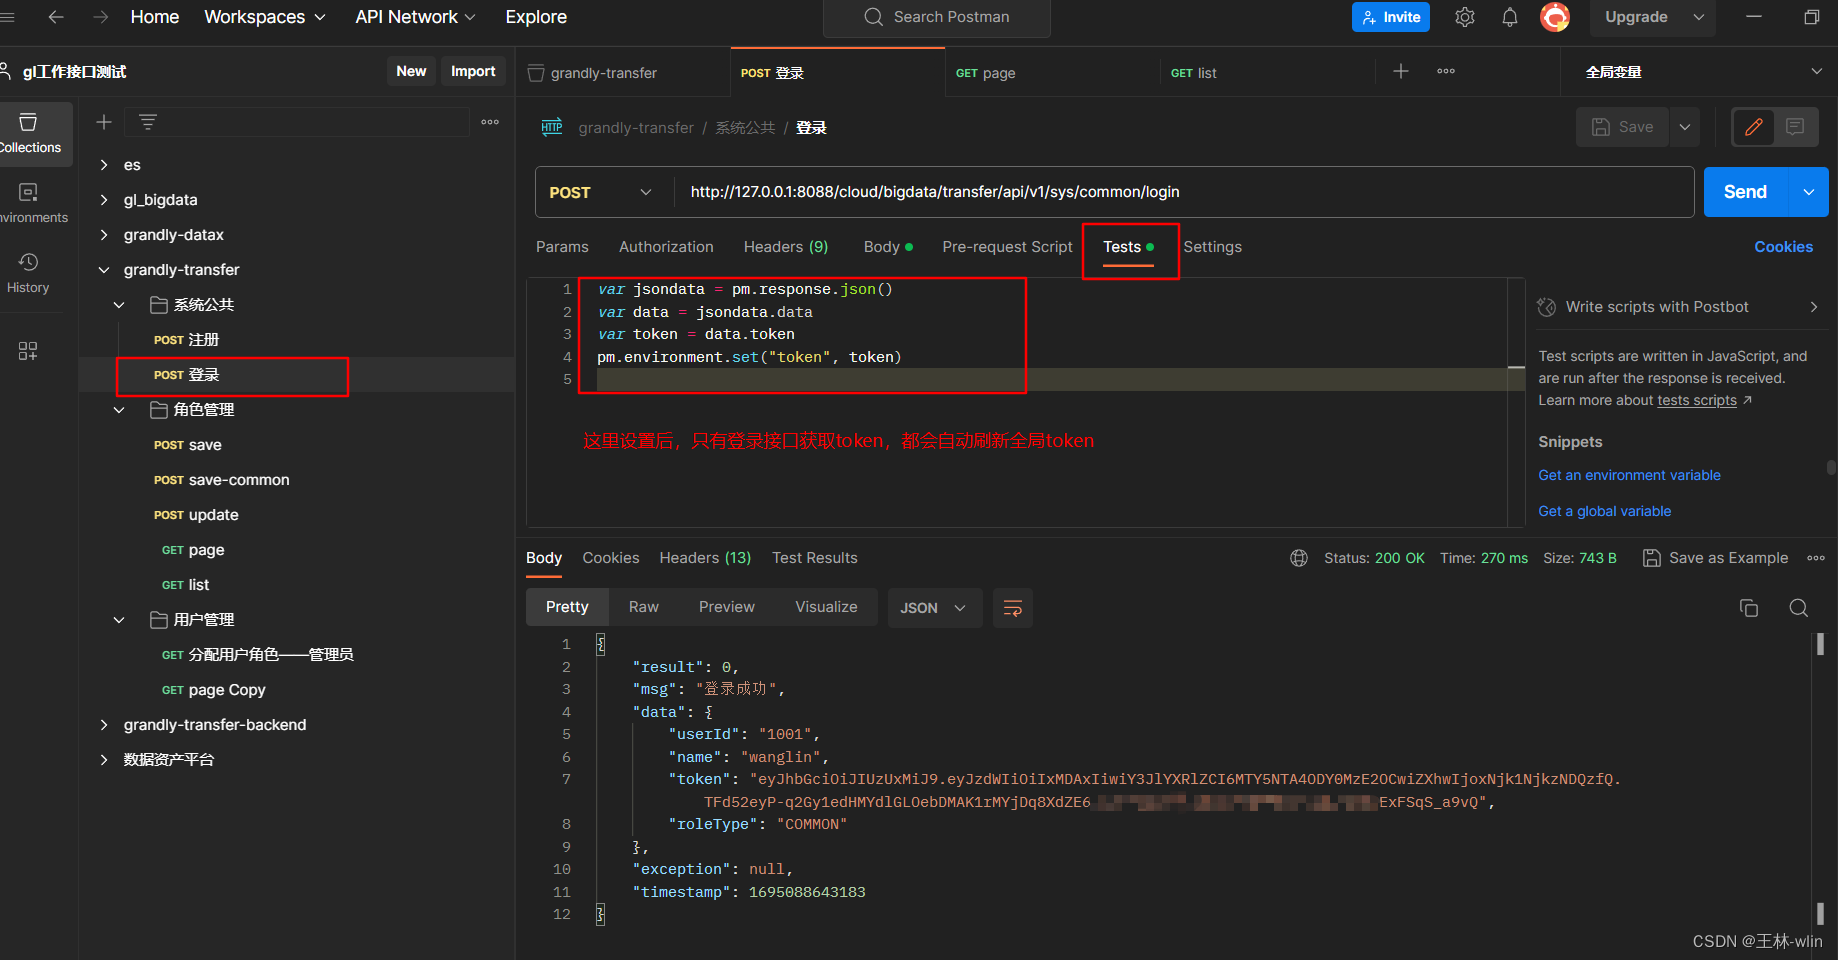The width and height of the screenshot is (1838, 960).
Task: Open notifications bell icon
Action: click(x=1510, y=17)
